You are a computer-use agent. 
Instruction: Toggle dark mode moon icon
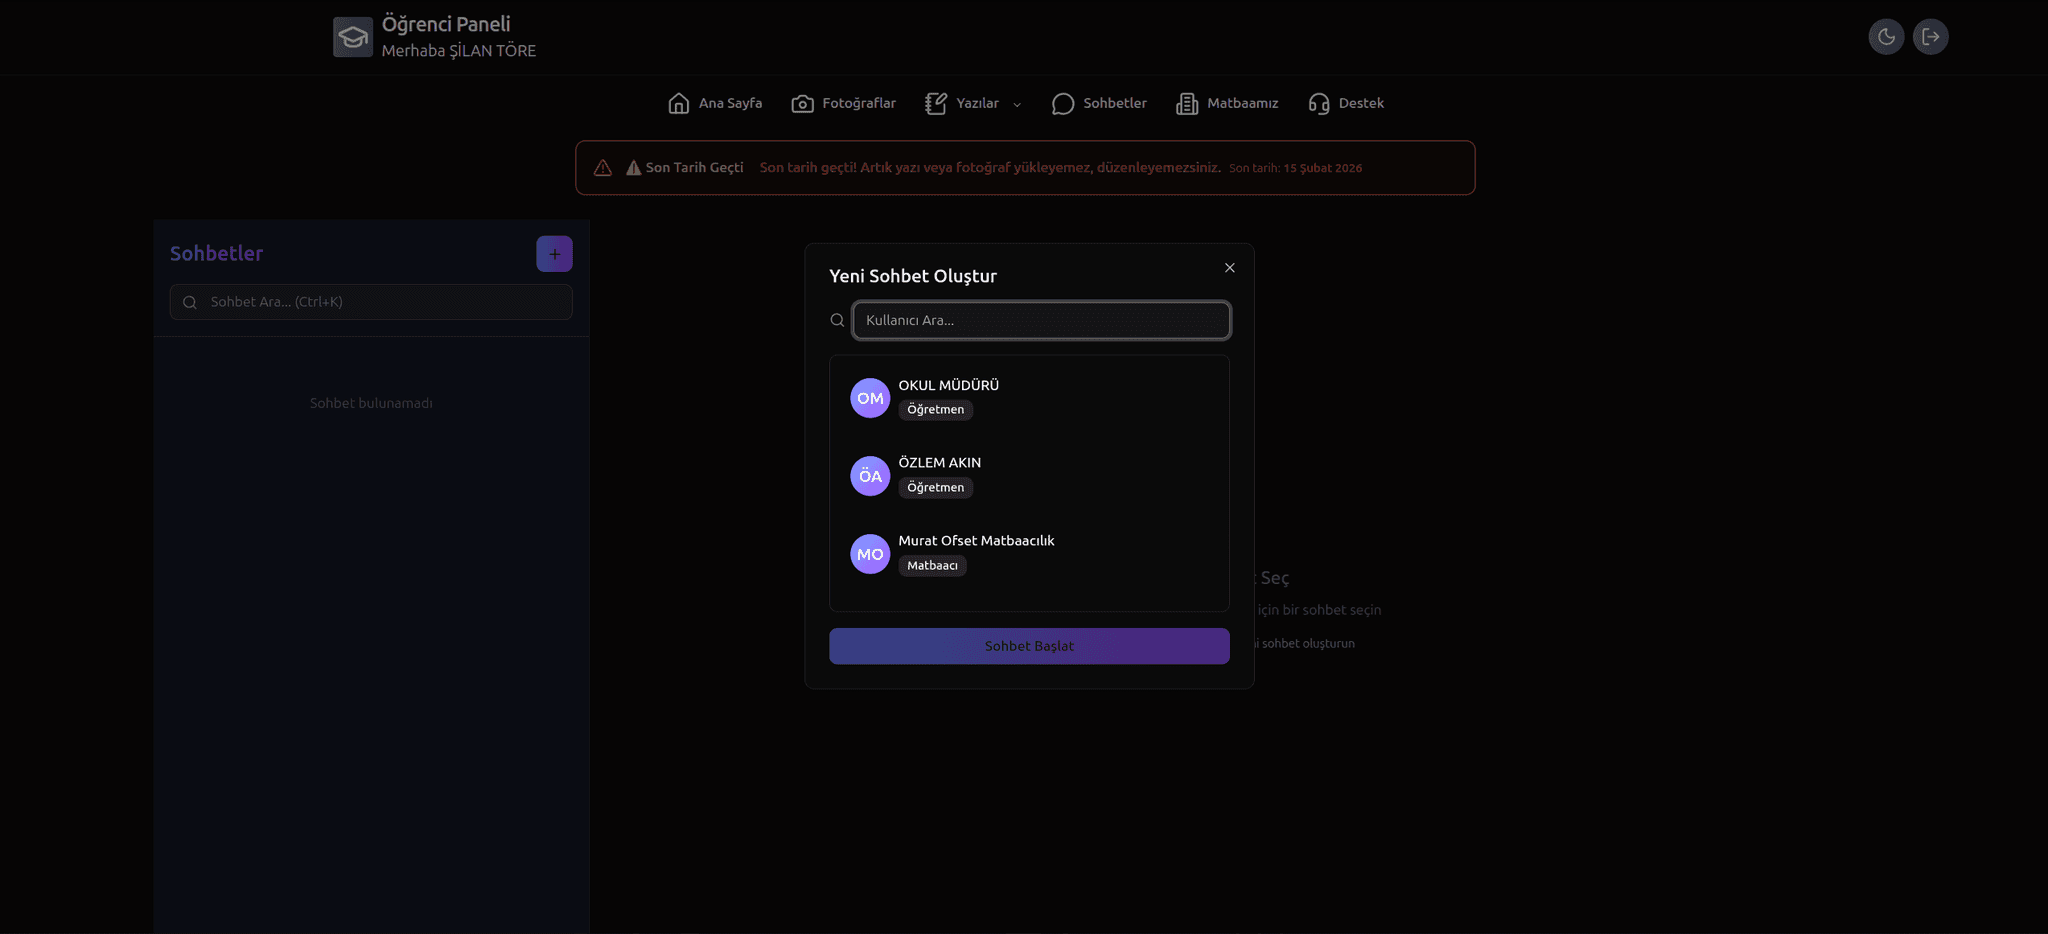[1886, 37]
